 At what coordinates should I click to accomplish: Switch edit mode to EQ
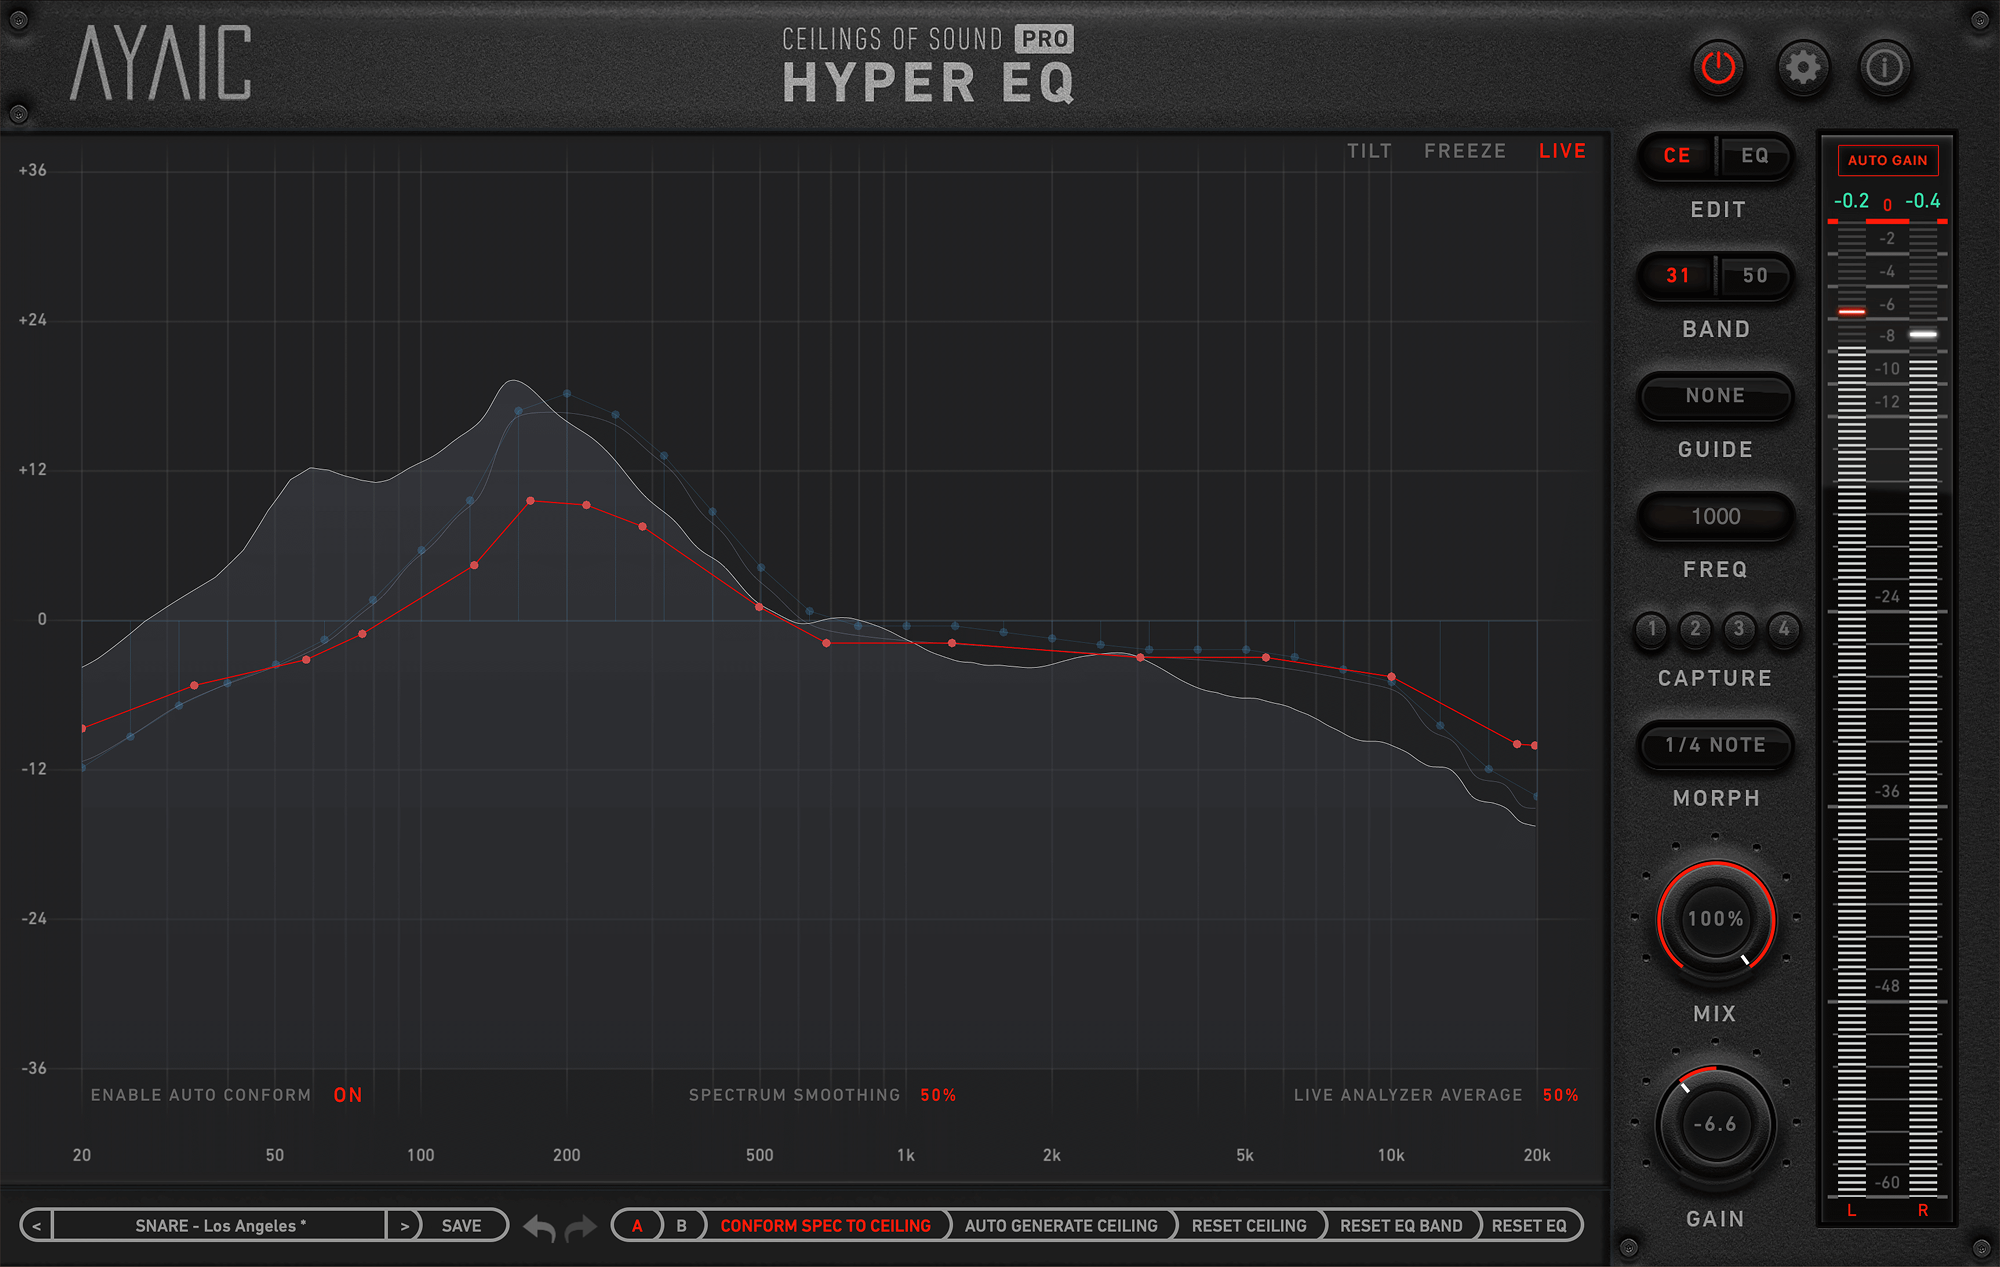coord(1754,156)
